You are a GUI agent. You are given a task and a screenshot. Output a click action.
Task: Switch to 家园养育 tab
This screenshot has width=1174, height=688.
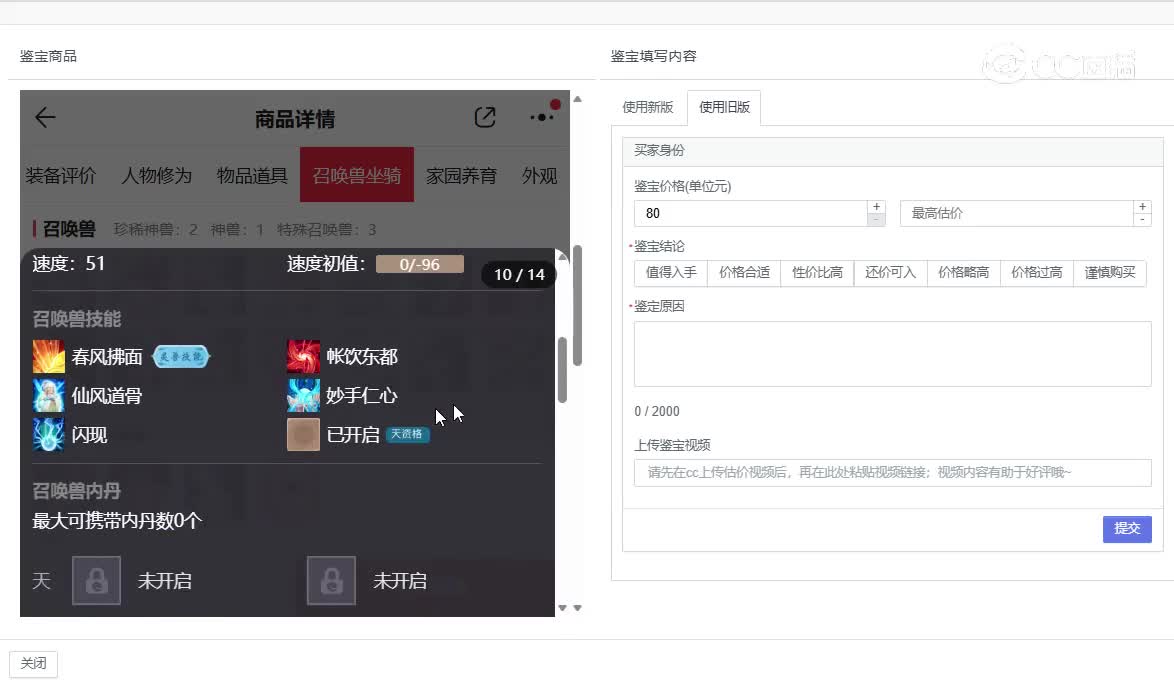click(461, 176)
